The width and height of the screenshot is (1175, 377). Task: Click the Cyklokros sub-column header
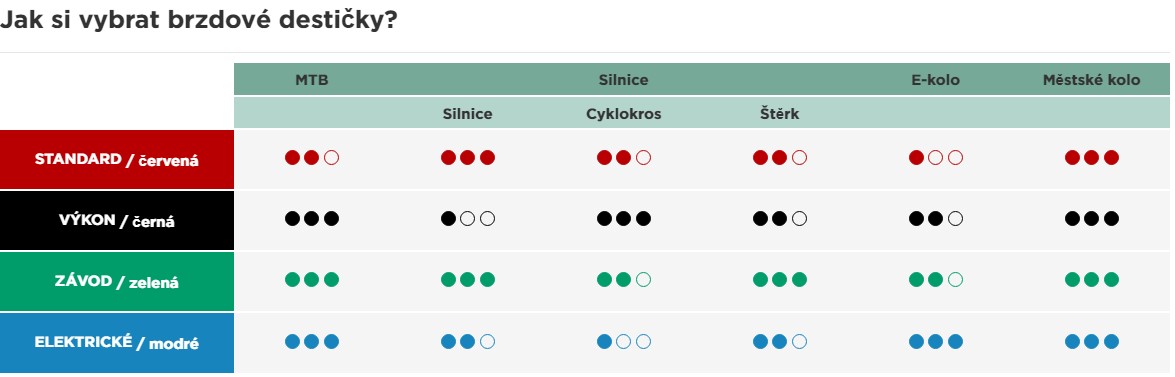click(x=623, y=114)
